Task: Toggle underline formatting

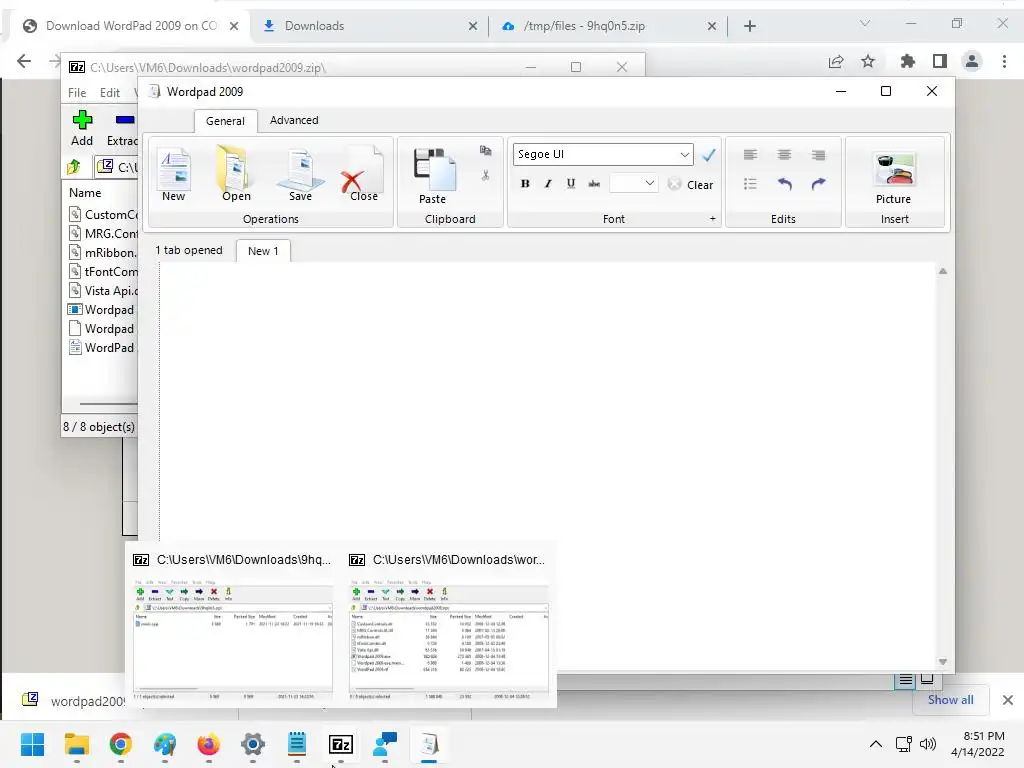Action: (571, 184)
